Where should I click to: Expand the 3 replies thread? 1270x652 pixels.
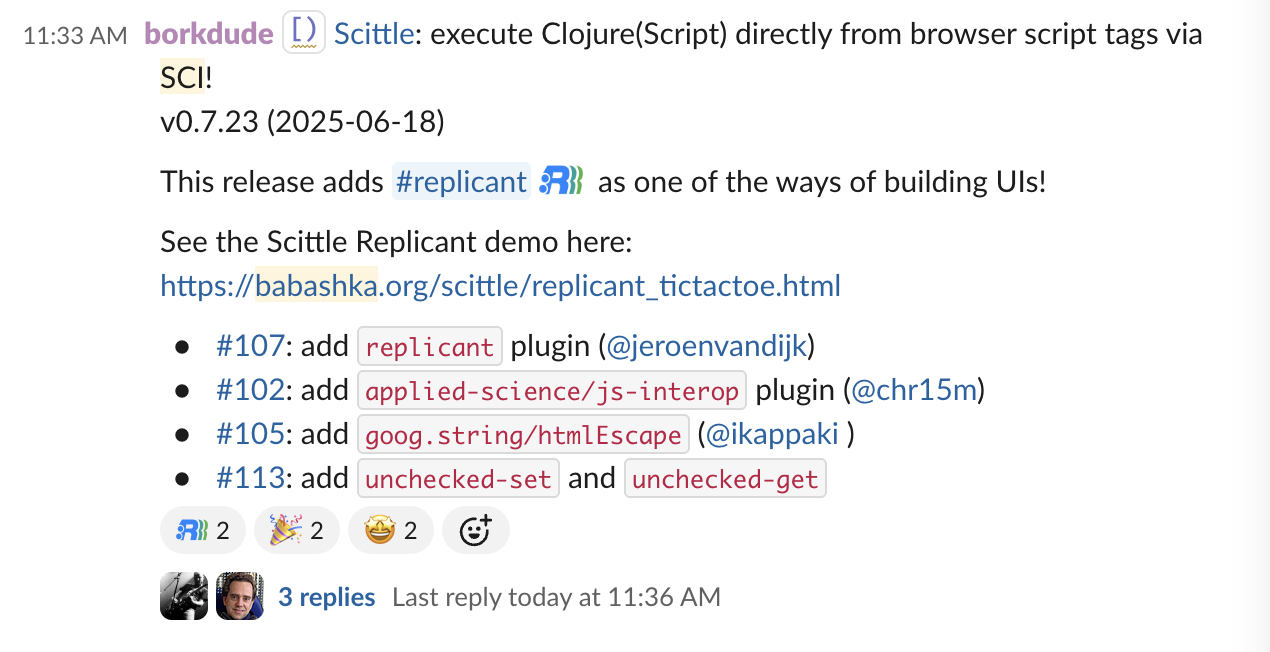coord(327,597)
